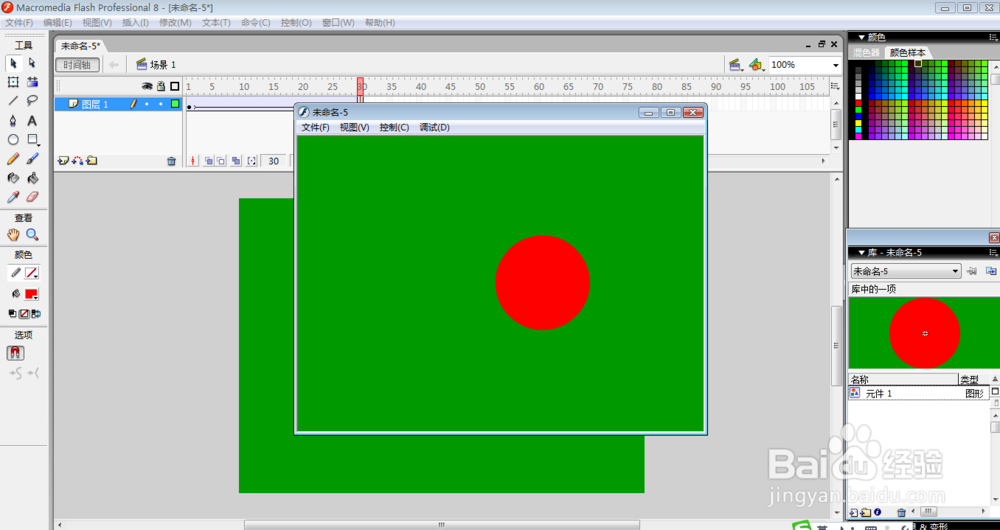Image resolution: width=1000 pixels, height=530 pixels.
Task: Open the 修改(M) menu
Action: point(175,22)
